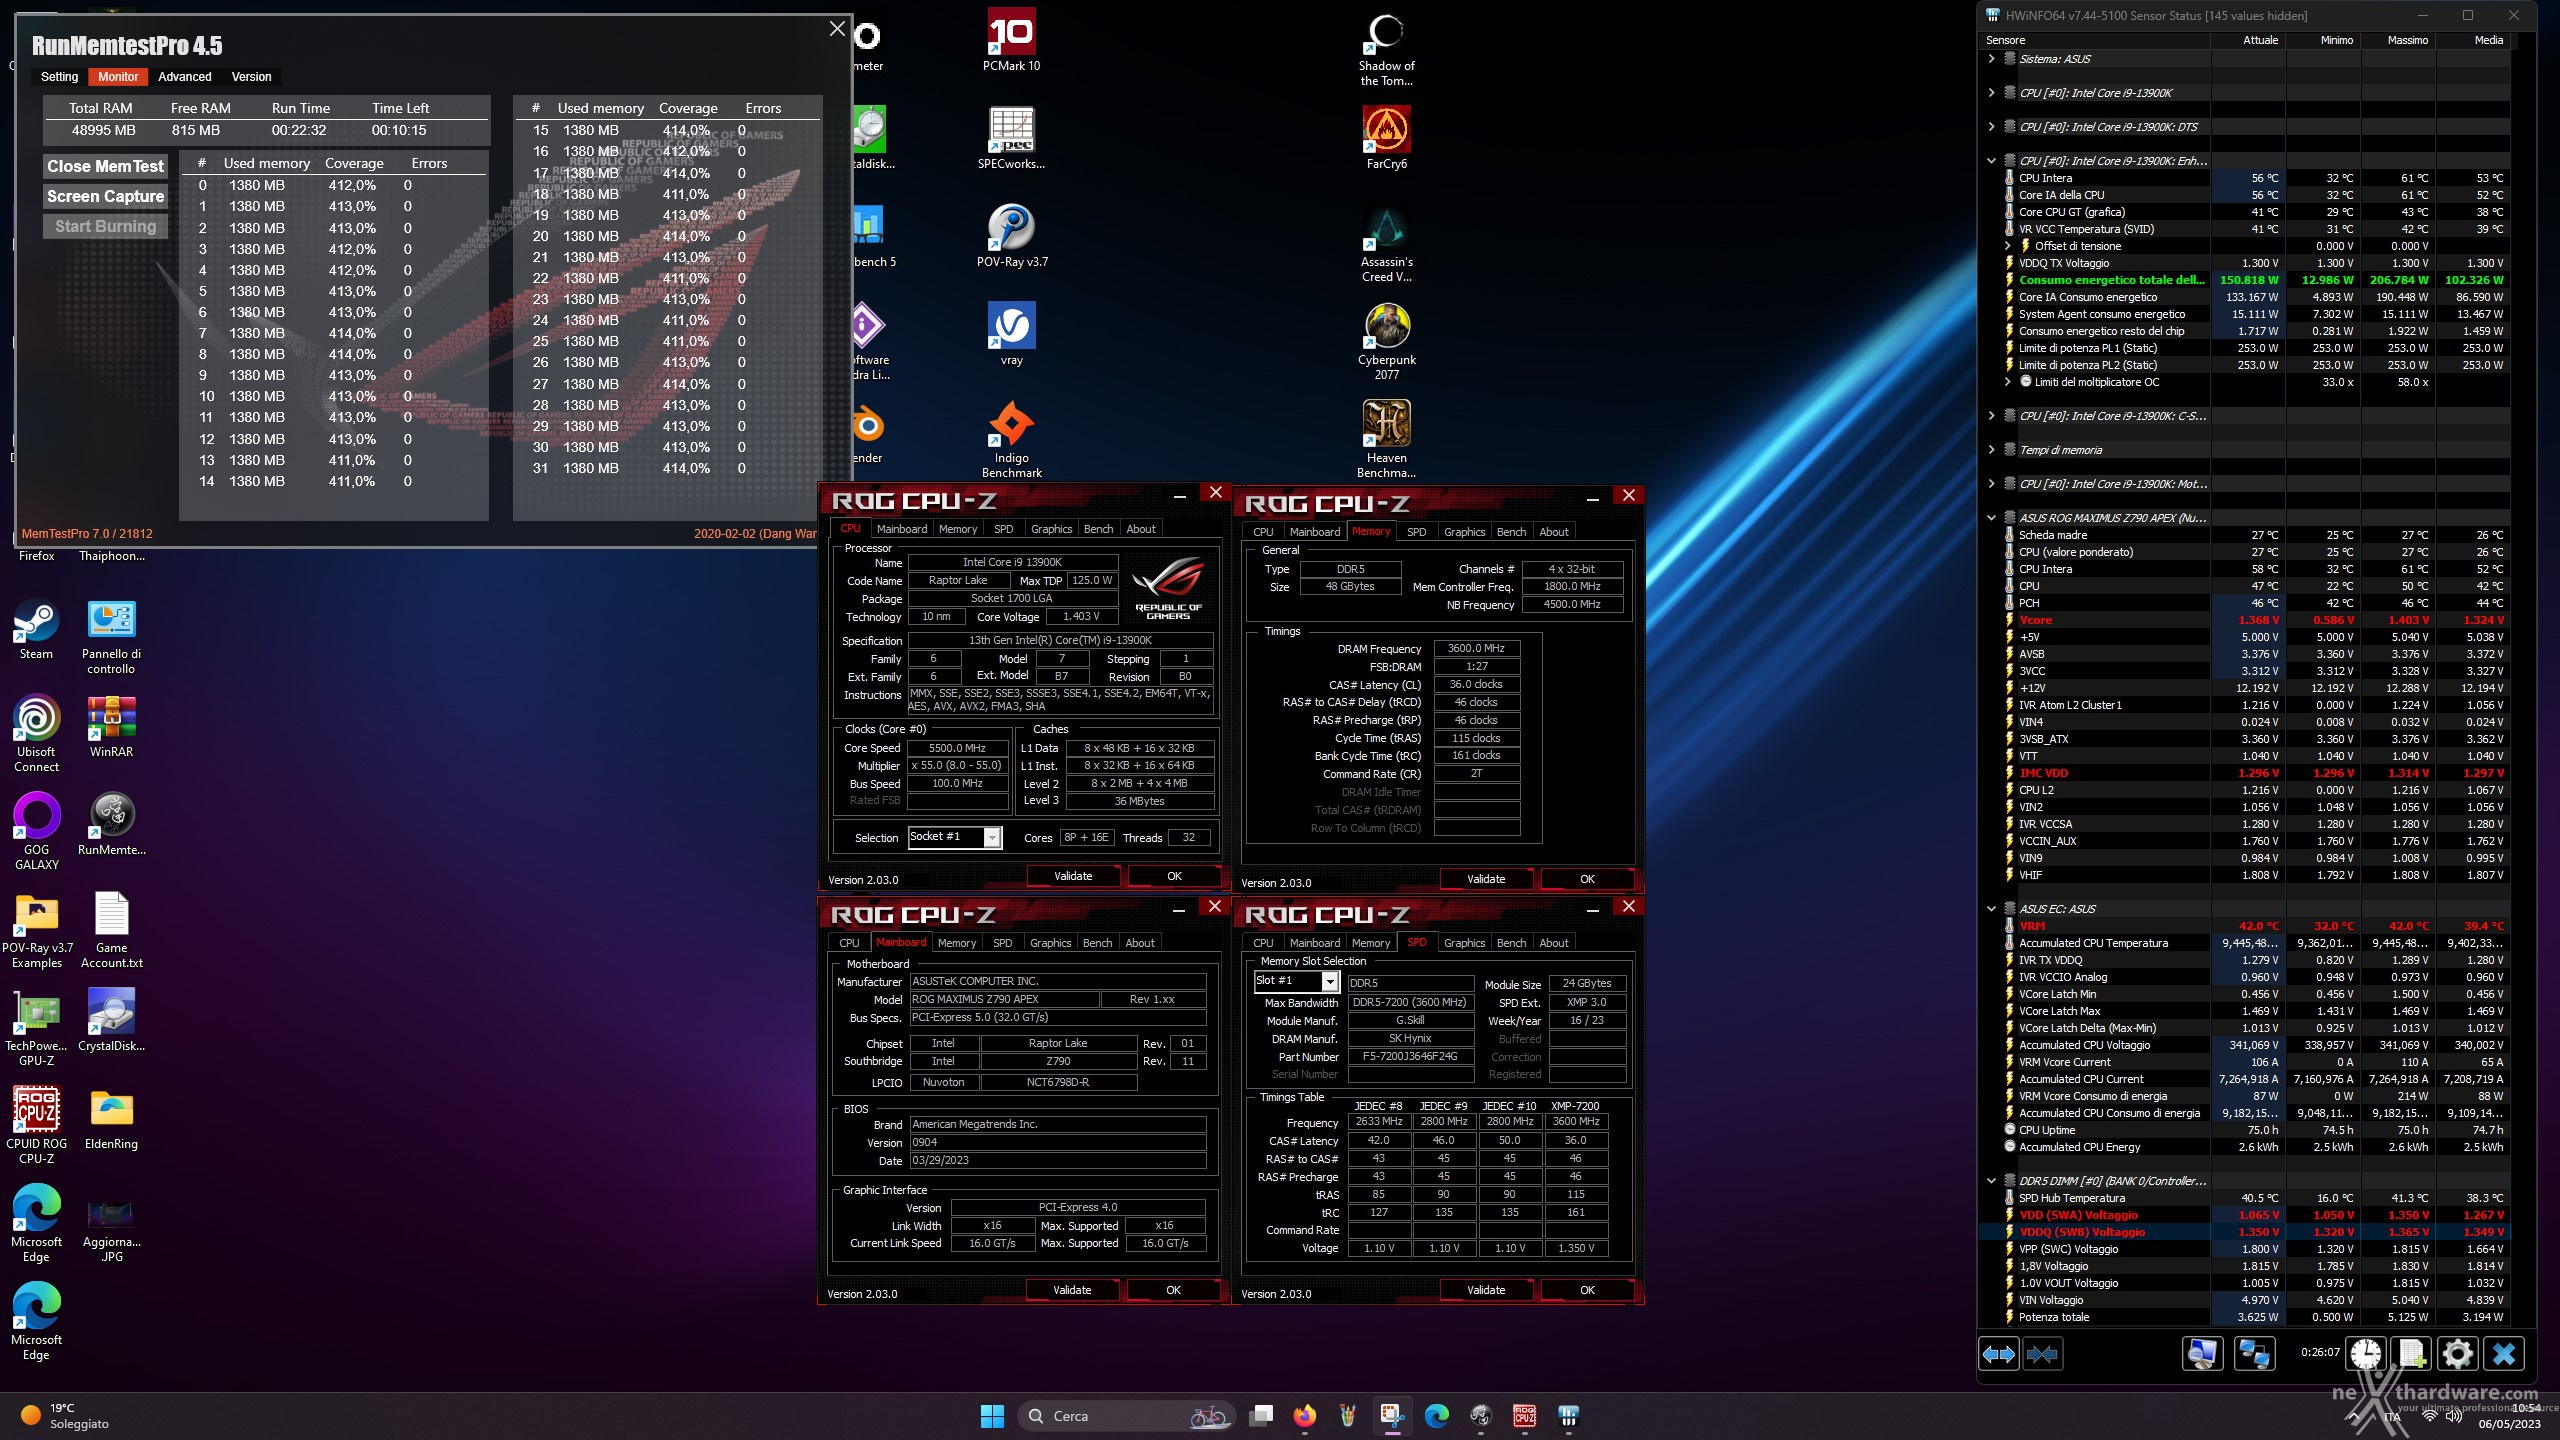The image size is (2560, 1440).
Task: Open Heaven Benchmark desktop icon
Action: (1386, 439)
